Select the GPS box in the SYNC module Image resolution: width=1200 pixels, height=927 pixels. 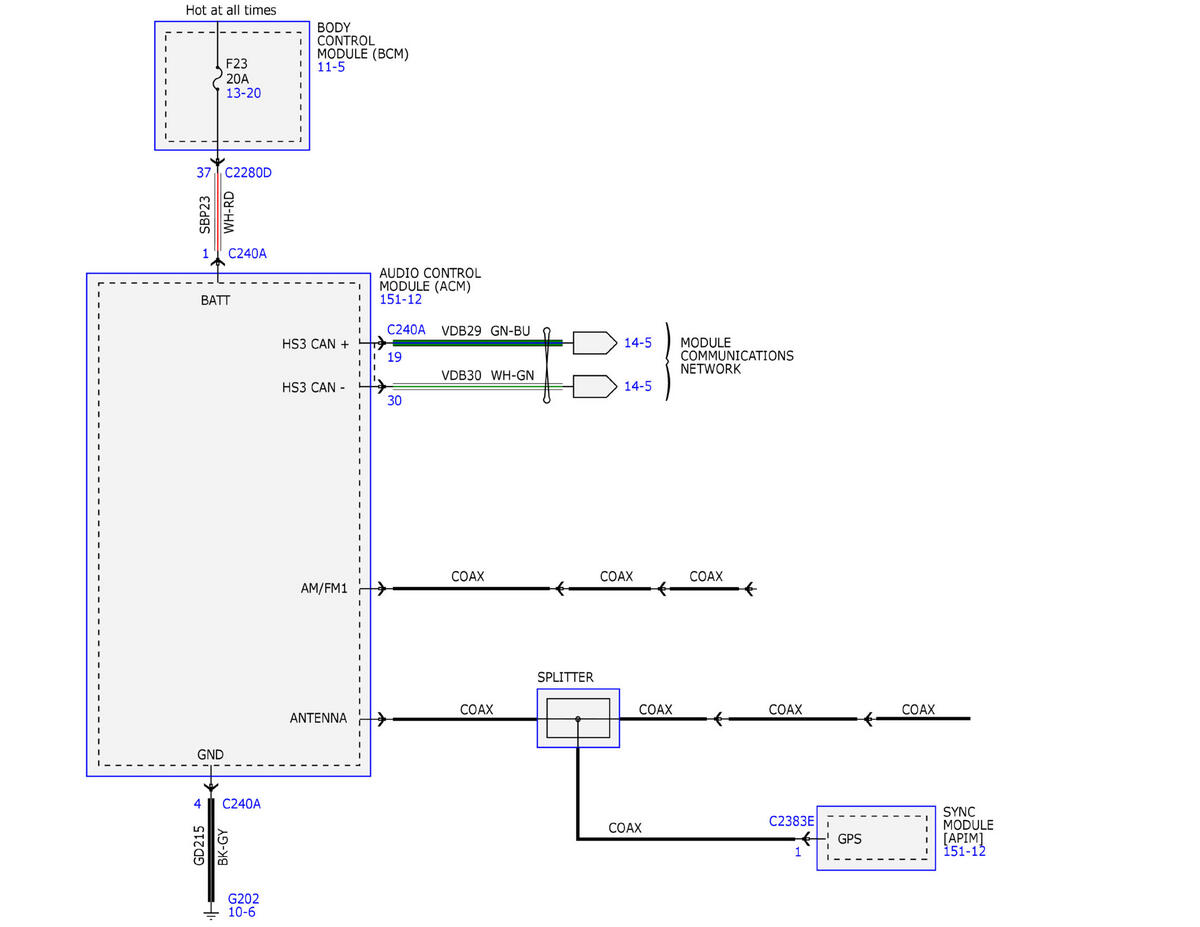(x=876, y=838)
